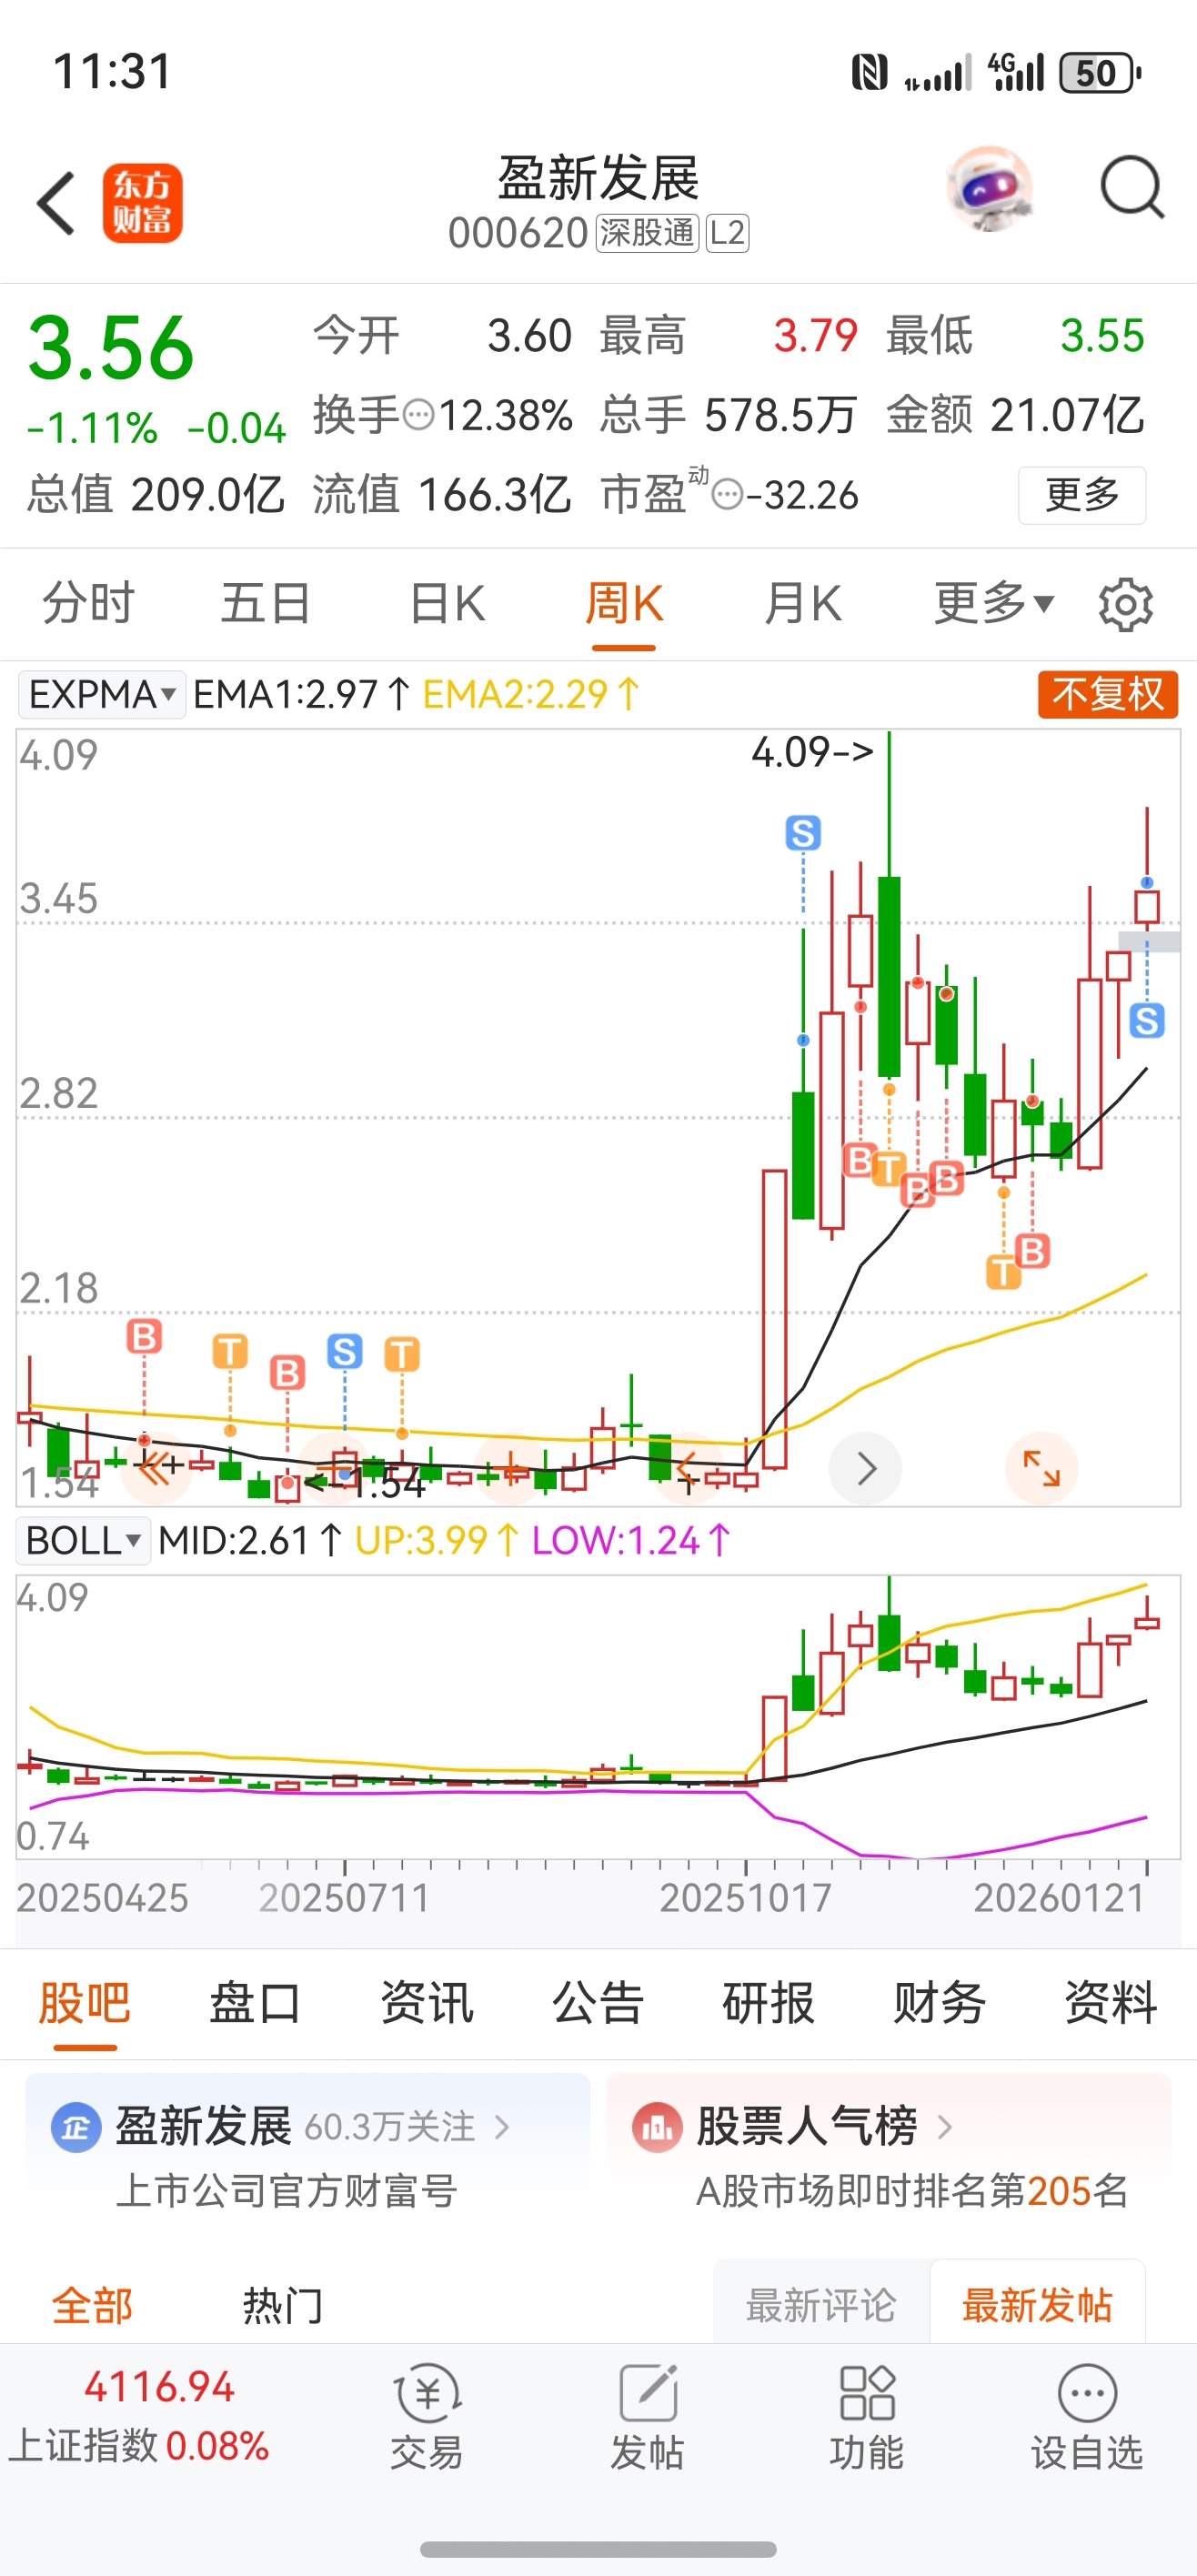Screen dimensions: 1197x2576
Task: Tap the right arrow chart navigation button
Action: pos(866,1468)
